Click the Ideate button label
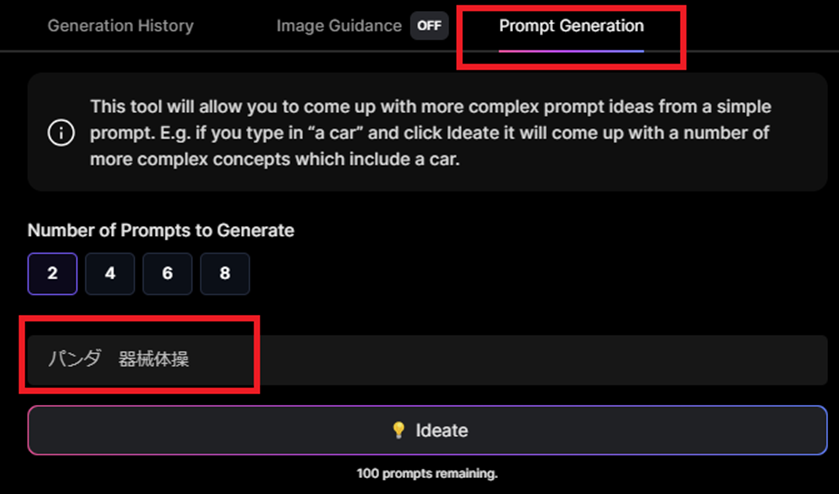The height and width of the screenshot is (494, 839). (x=442, y=430)
